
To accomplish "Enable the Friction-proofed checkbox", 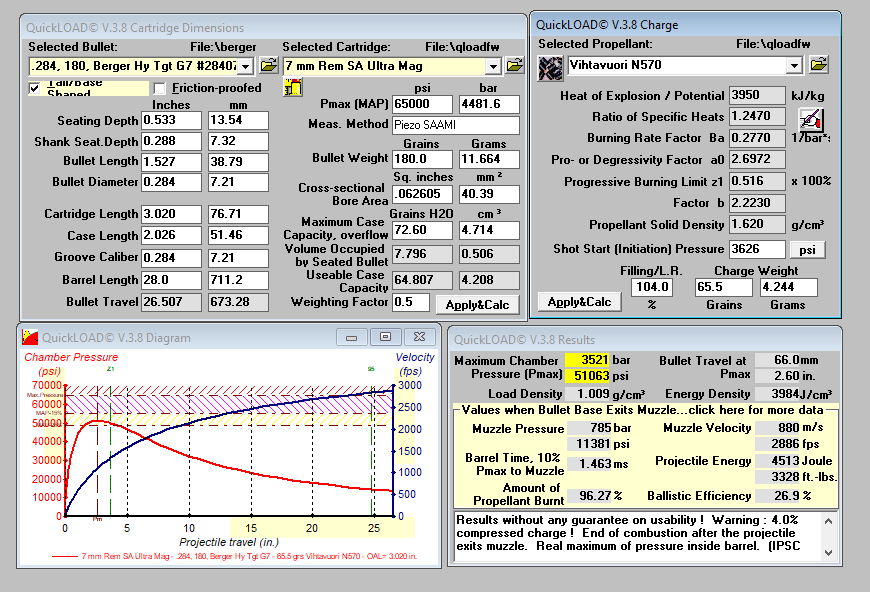I will pyautogui.click(x=161, y=89).
